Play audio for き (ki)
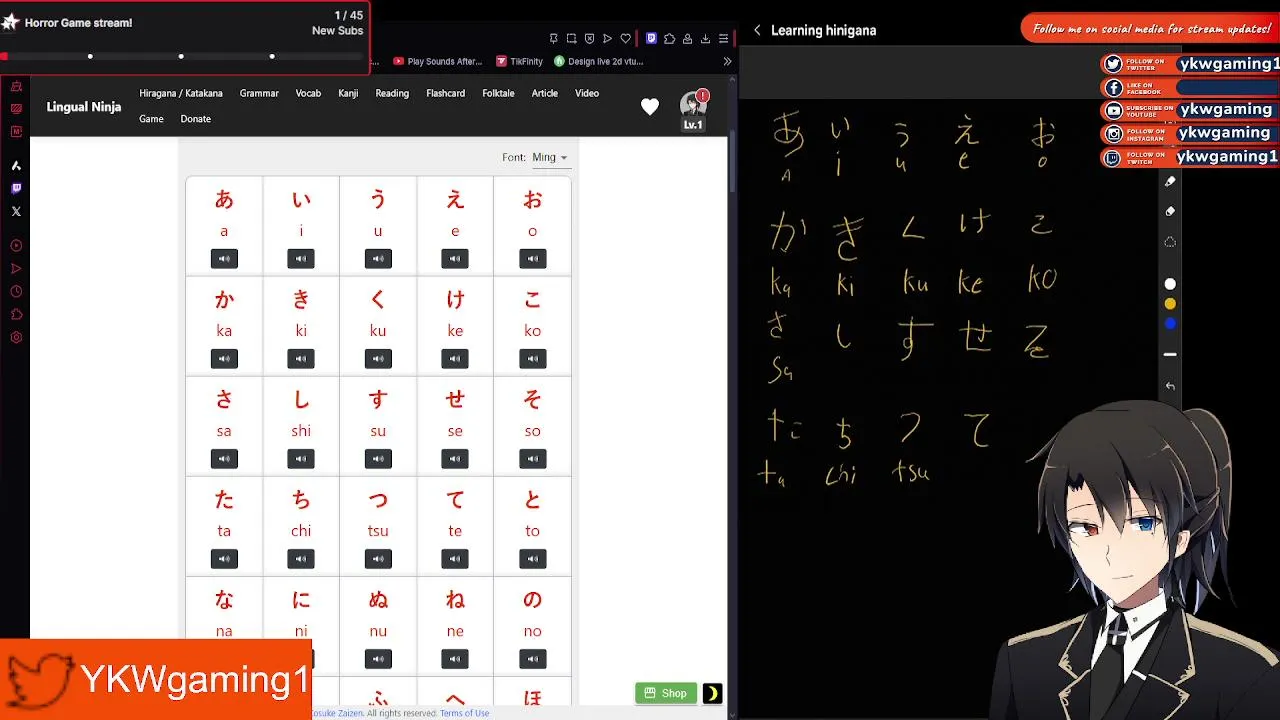Image resolution: width=1280 pixels, height=720 pixels. tap(301, 359)
